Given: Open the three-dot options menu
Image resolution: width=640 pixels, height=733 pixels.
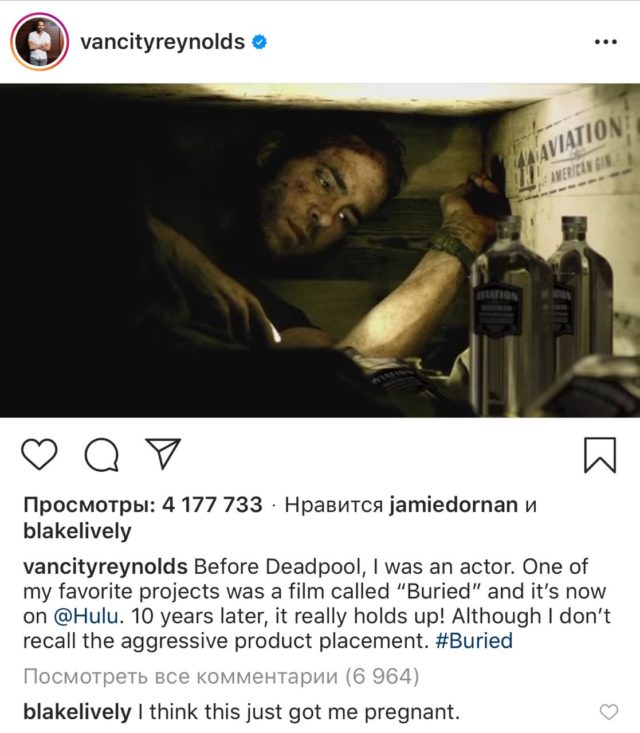Looking at the screenshot, I should click(606, 42).
